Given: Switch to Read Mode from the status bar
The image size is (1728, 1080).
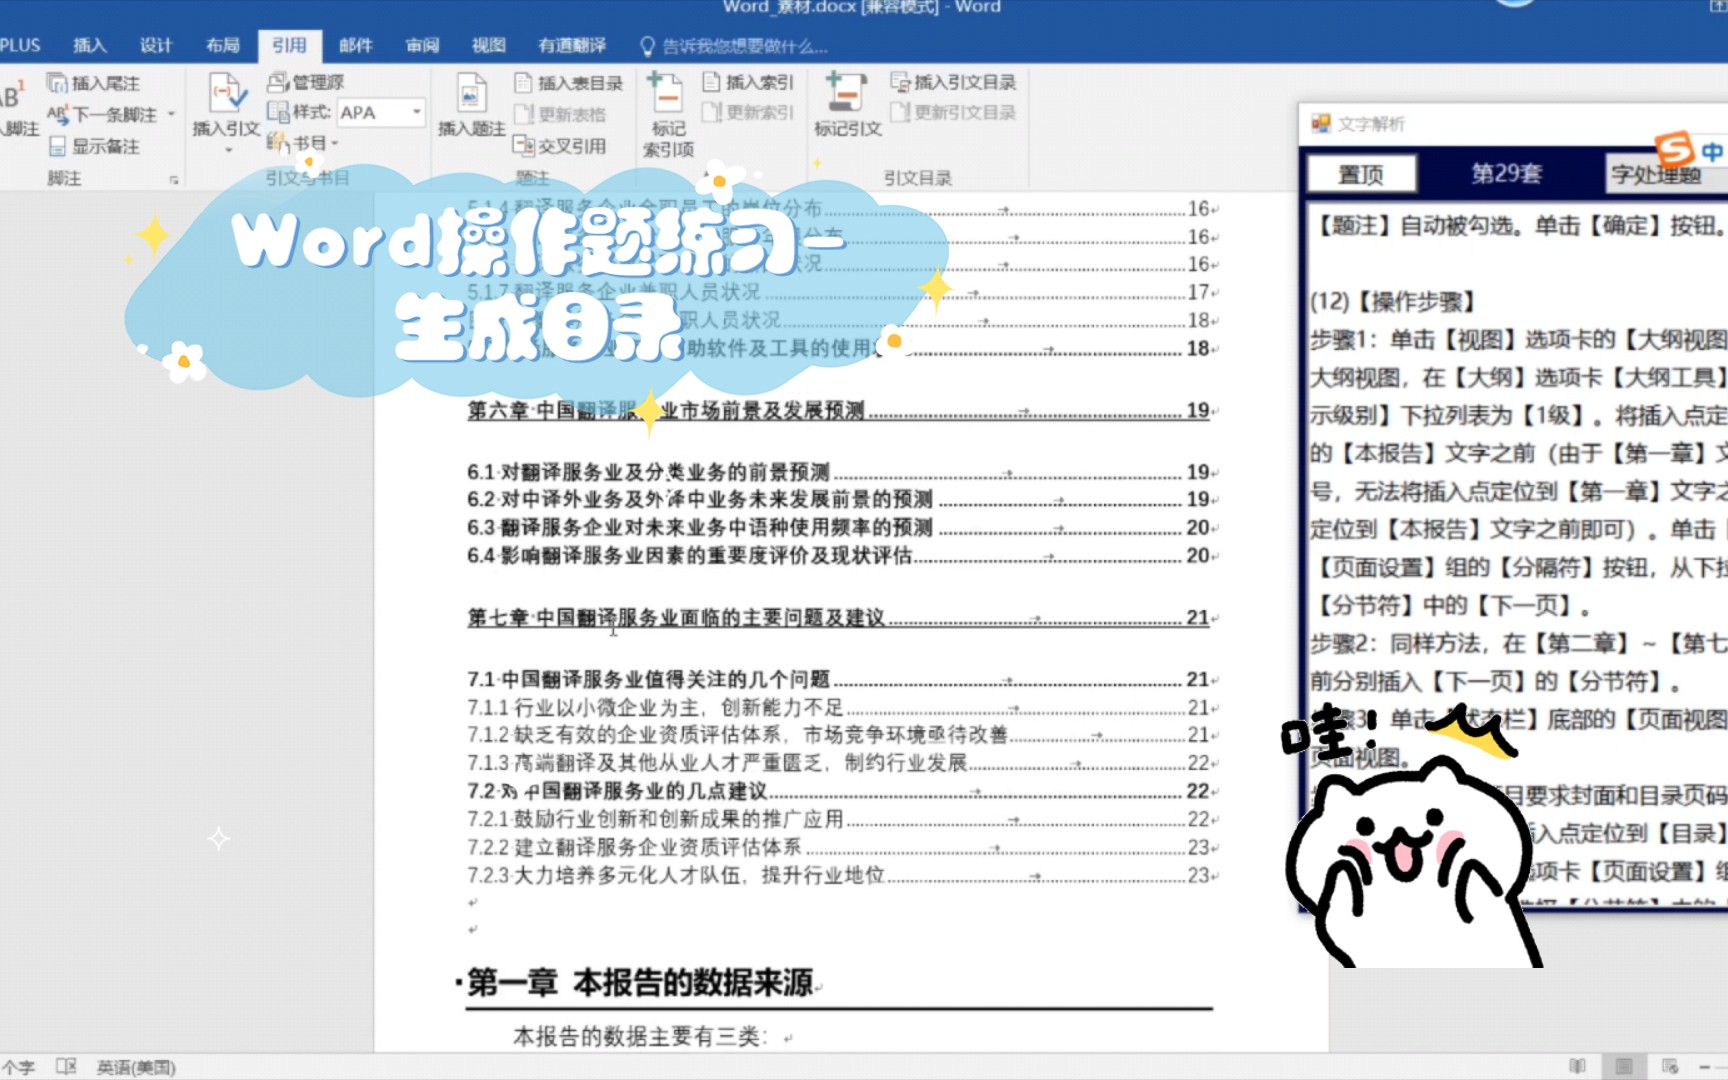Looking at the screenshot, I should pyautogui.click(x=1577, y=1066).
